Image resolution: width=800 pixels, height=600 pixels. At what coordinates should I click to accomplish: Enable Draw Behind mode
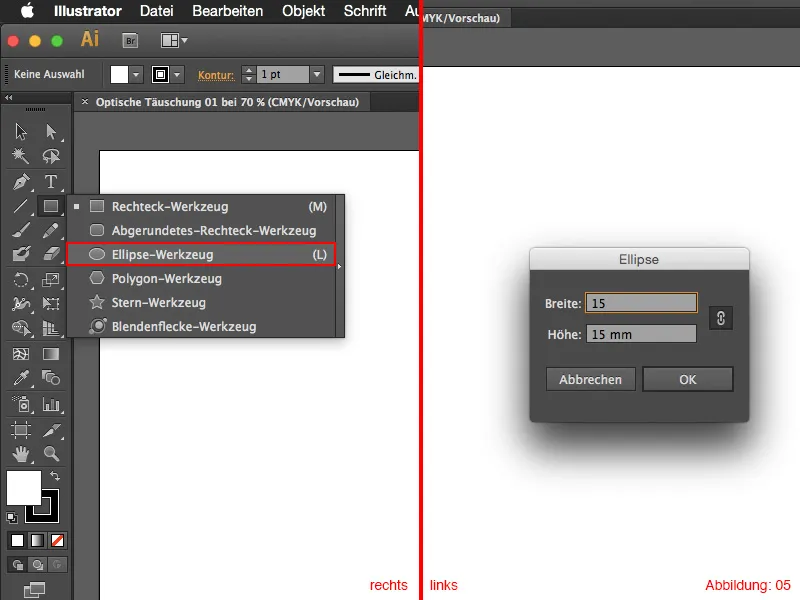coord(37,565)
